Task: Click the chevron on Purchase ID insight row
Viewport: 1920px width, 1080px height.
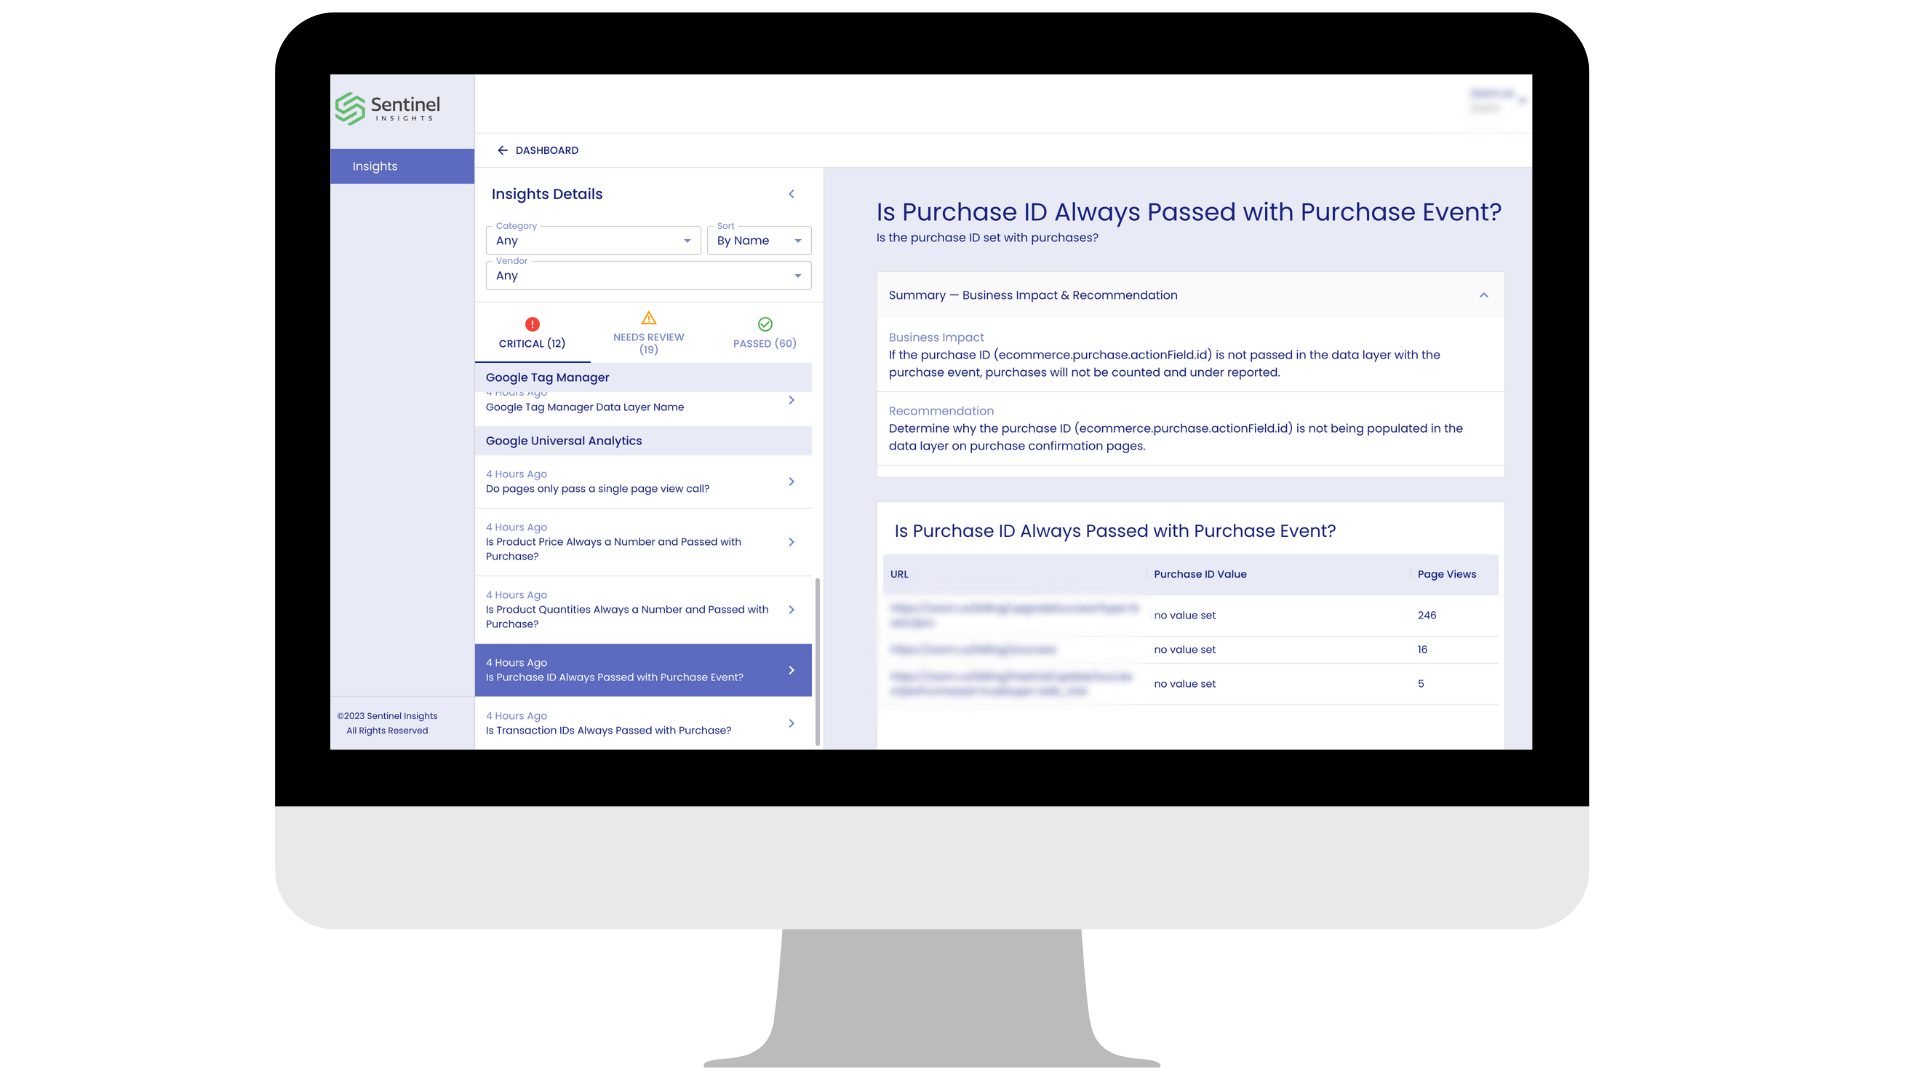Action: [793, 670]
